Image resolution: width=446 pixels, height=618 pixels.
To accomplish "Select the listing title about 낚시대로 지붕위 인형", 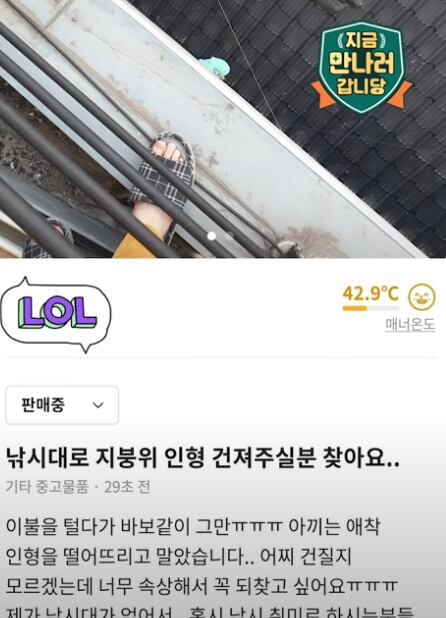I will (203, 458).
